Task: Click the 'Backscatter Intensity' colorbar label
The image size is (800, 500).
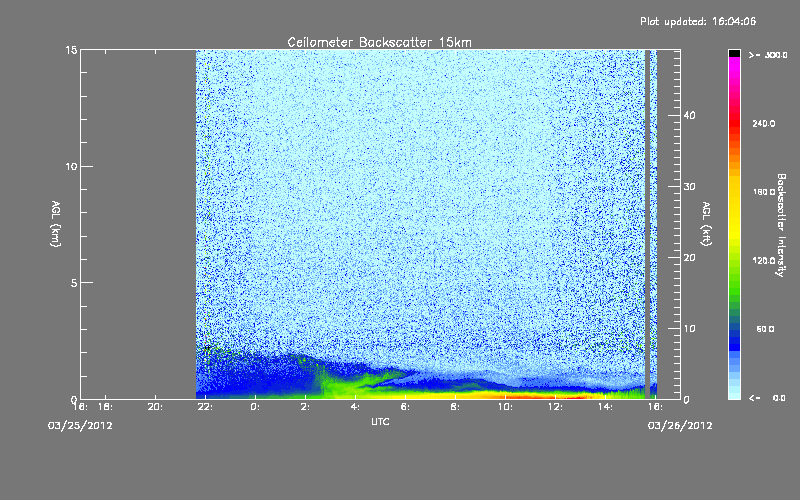Action: pos(781,225)
